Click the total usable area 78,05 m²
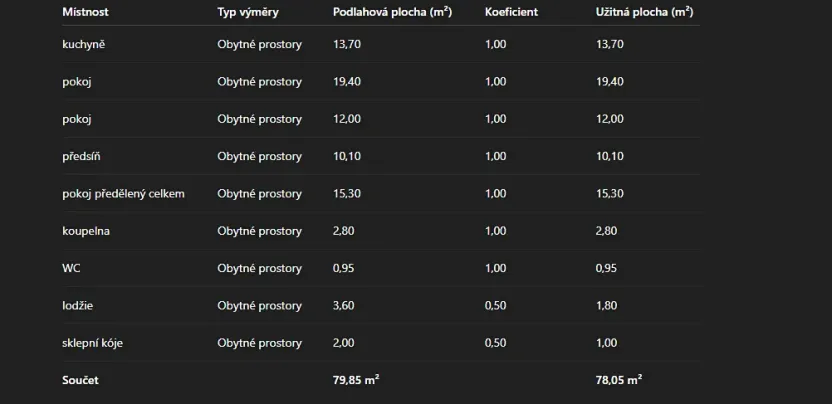Screen dimensions: 832x404 (x=618, y=380)
